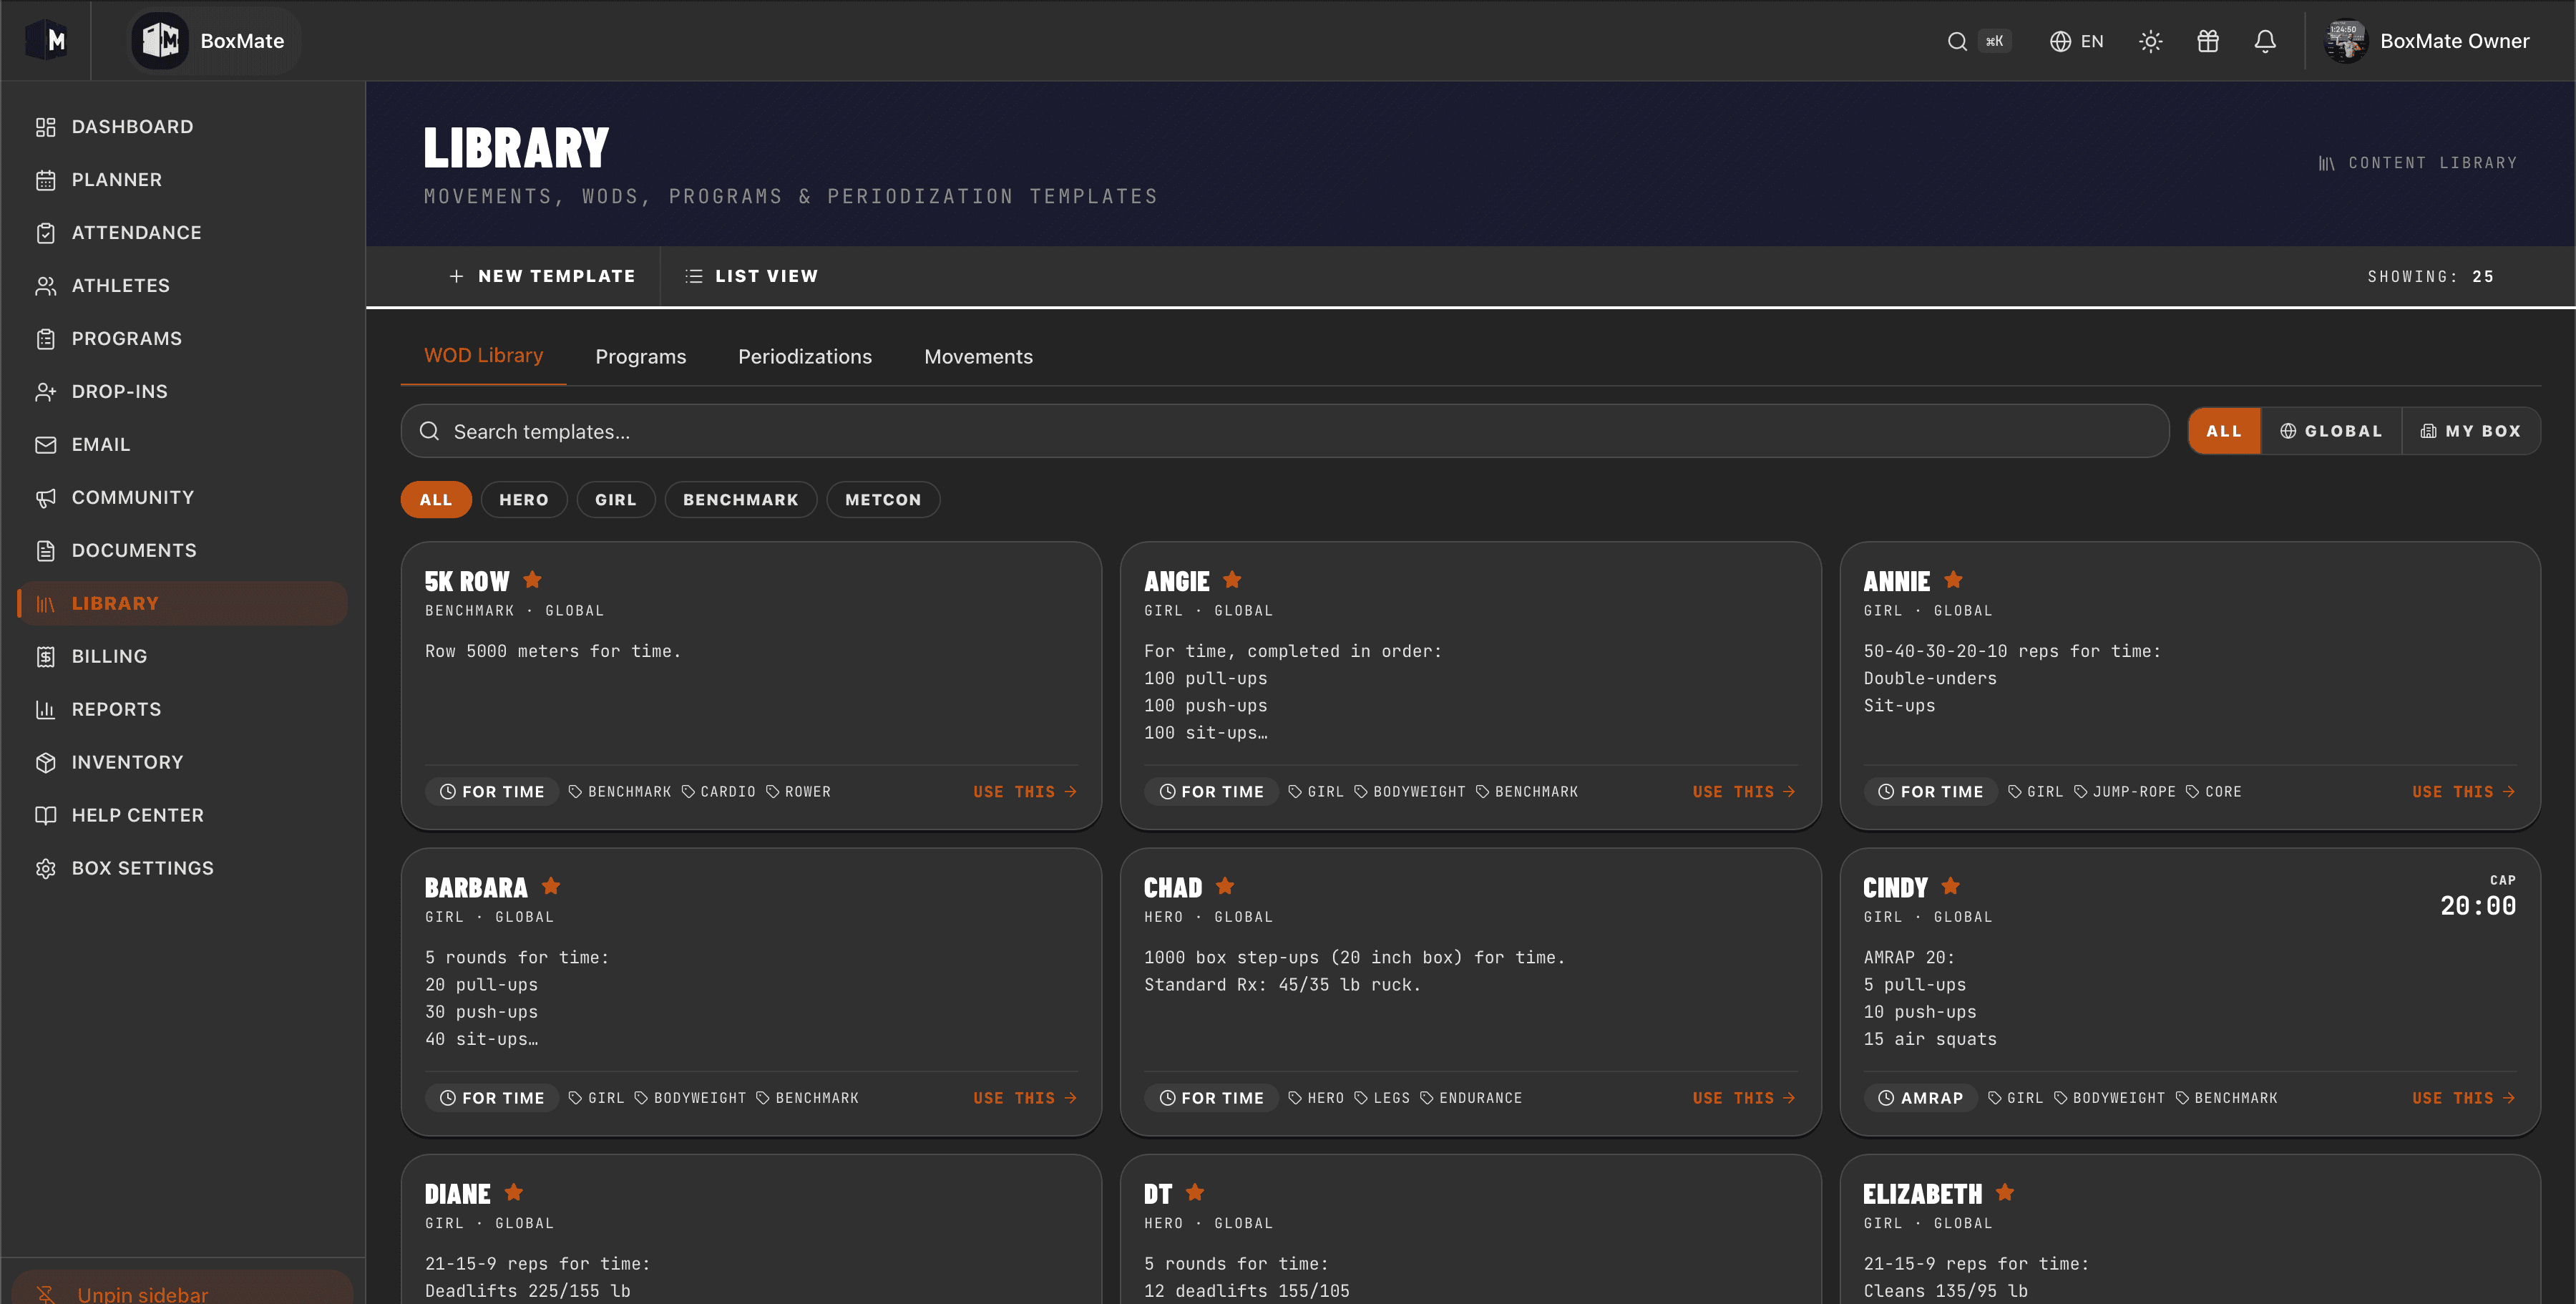Click the star on 5K Row card
The width and height of the screenshot is (2576, 1304).
click(532, 579)
